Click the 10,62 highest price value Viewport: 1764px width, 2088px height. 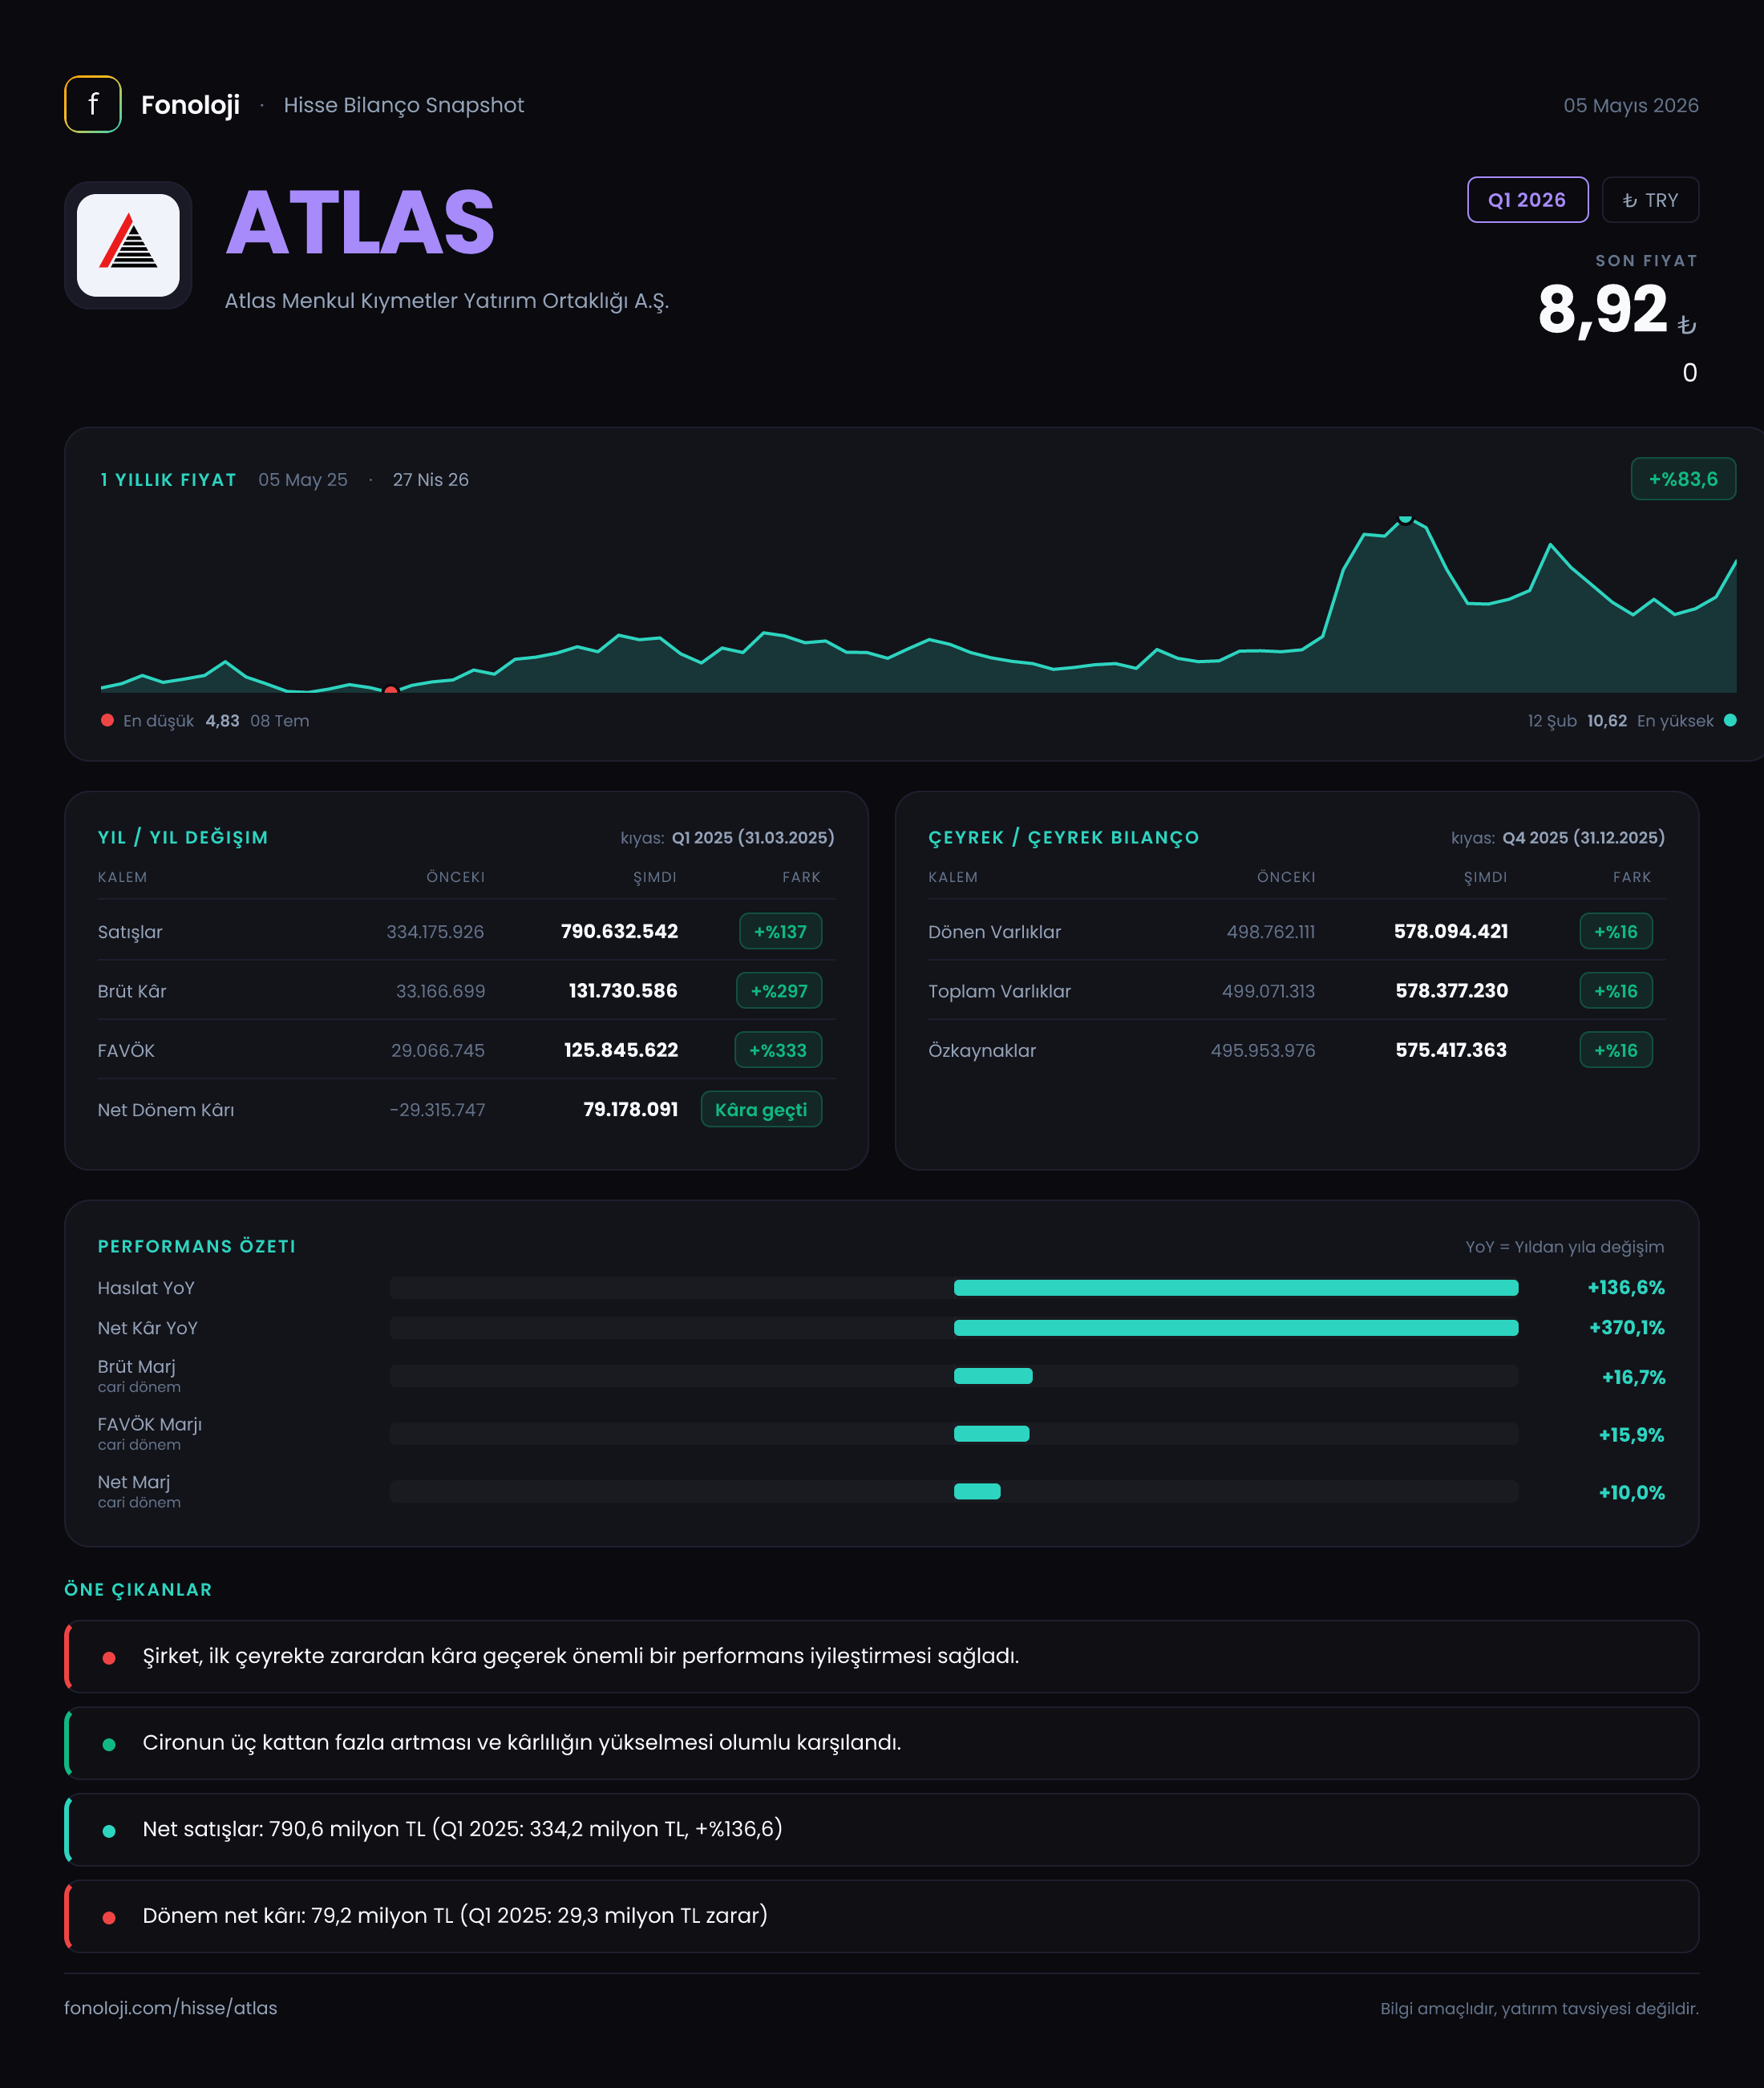[1607, 720]
